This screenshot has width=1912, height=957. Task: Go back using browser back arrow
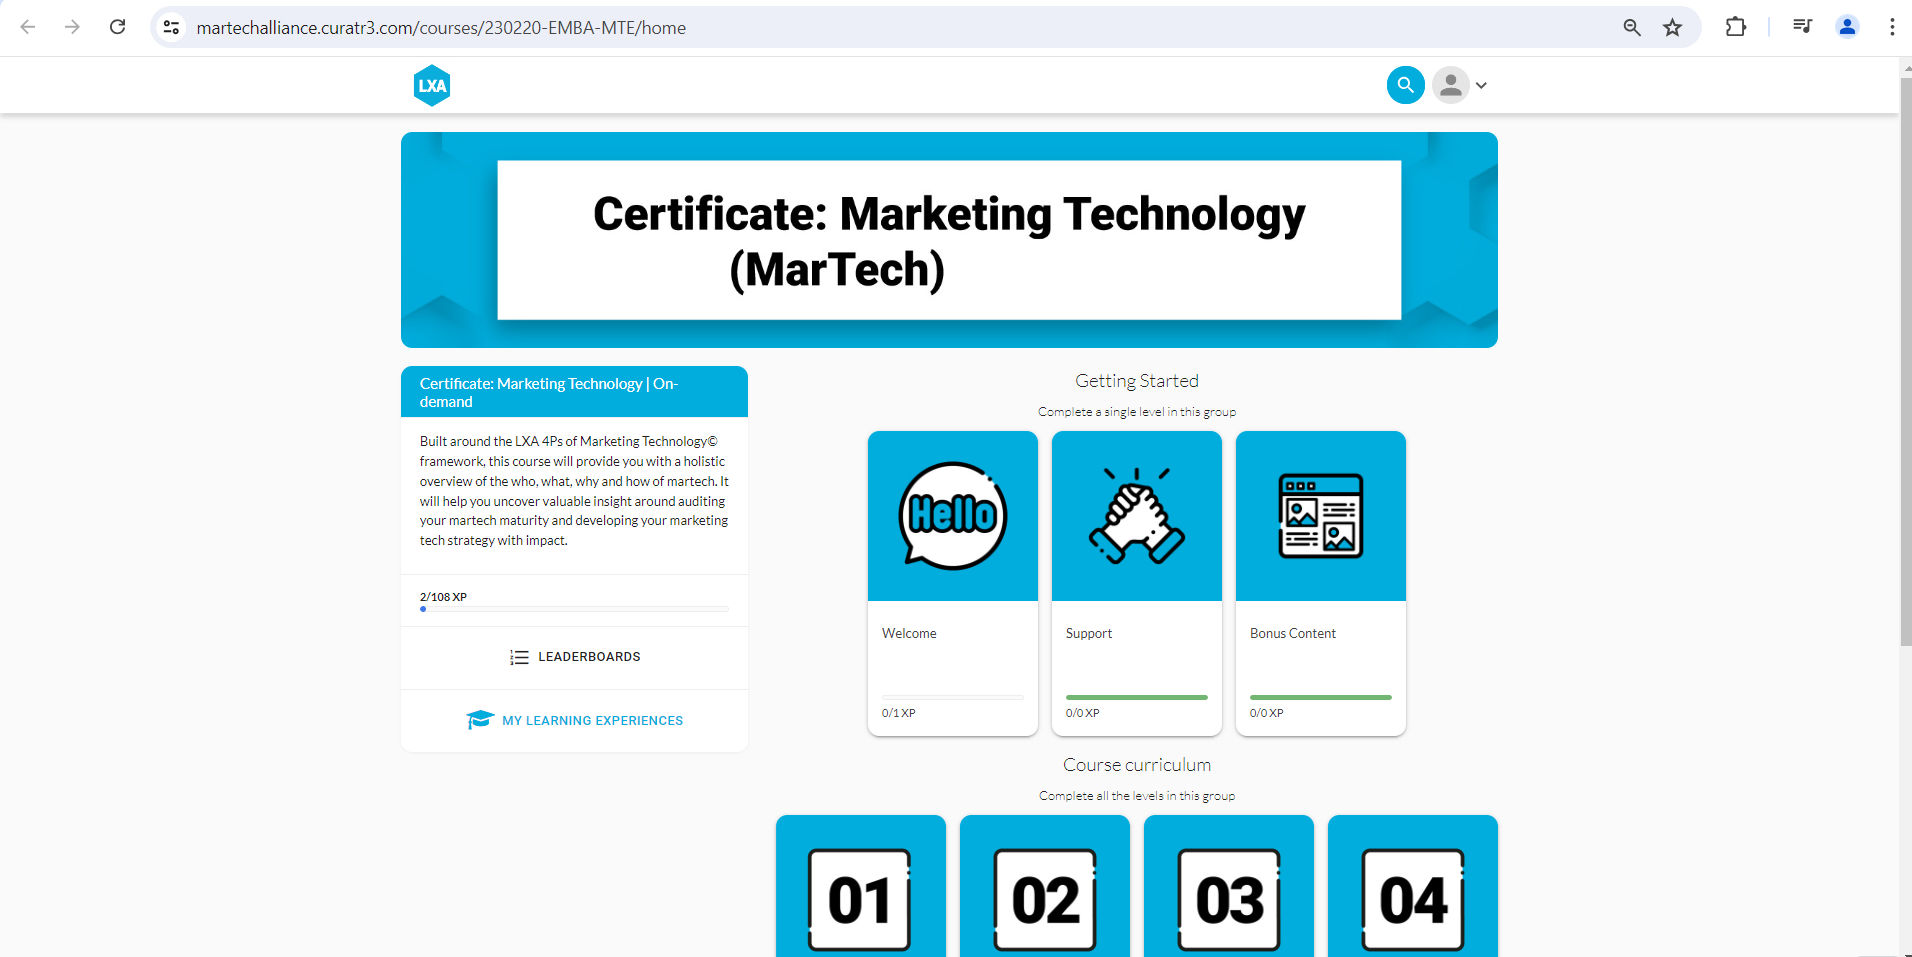pos(28,27)
